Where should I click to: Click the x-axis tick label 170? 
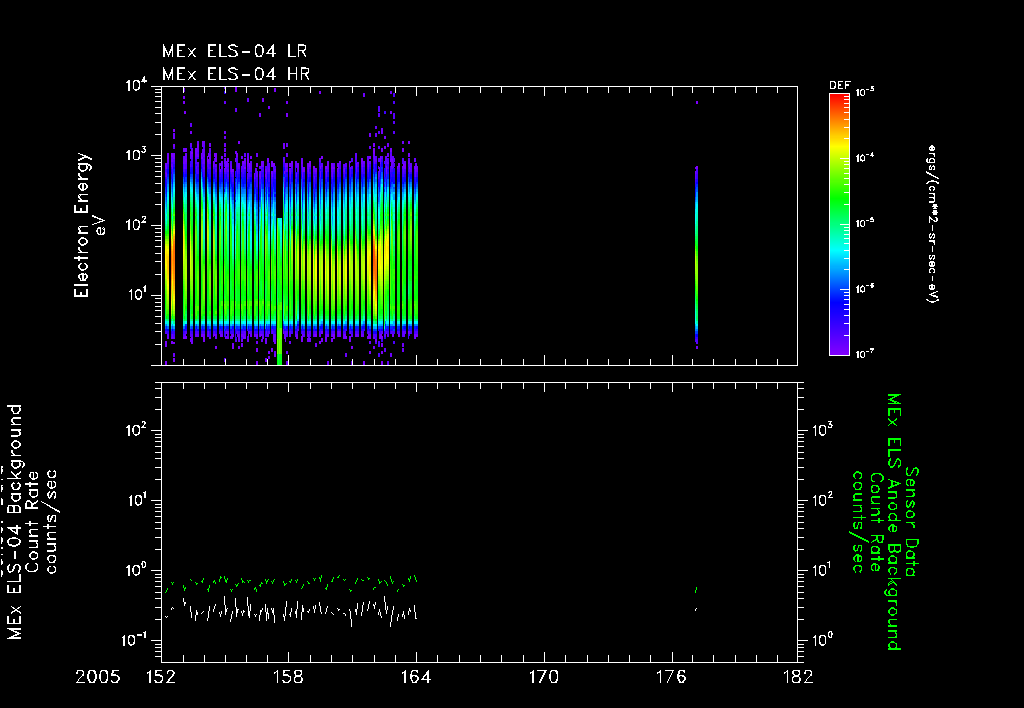(543, 677)
